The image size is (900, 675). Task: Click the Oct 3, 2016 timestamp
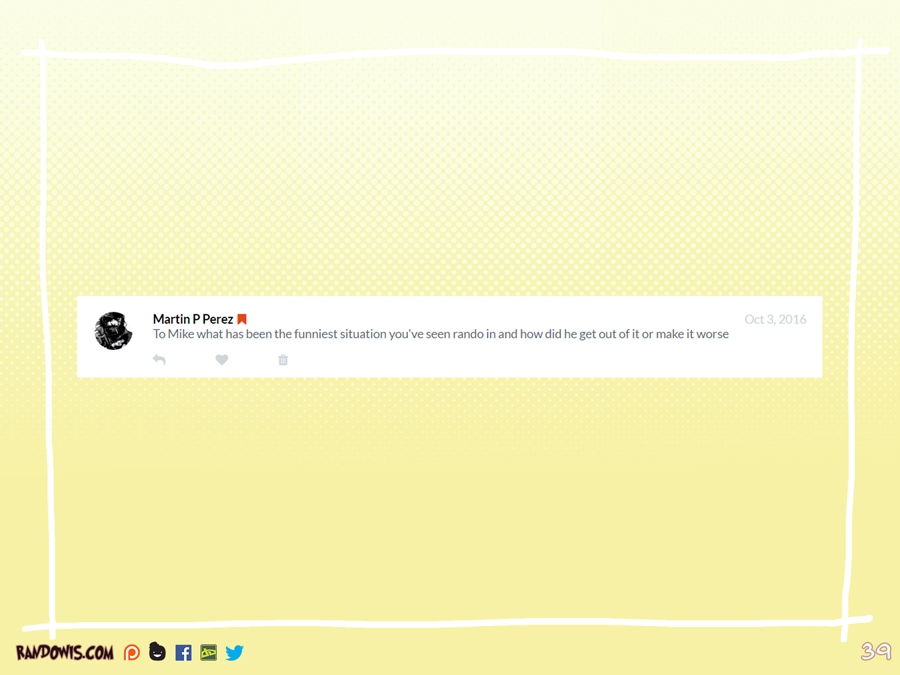click(x=775, y=319)
